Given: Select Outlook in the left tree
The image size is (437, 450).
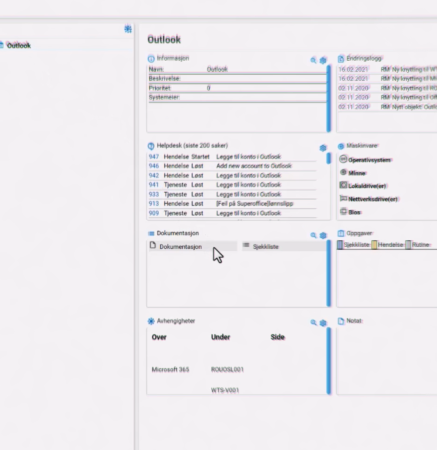Looking at the screenshot, I should pos(18,45).
